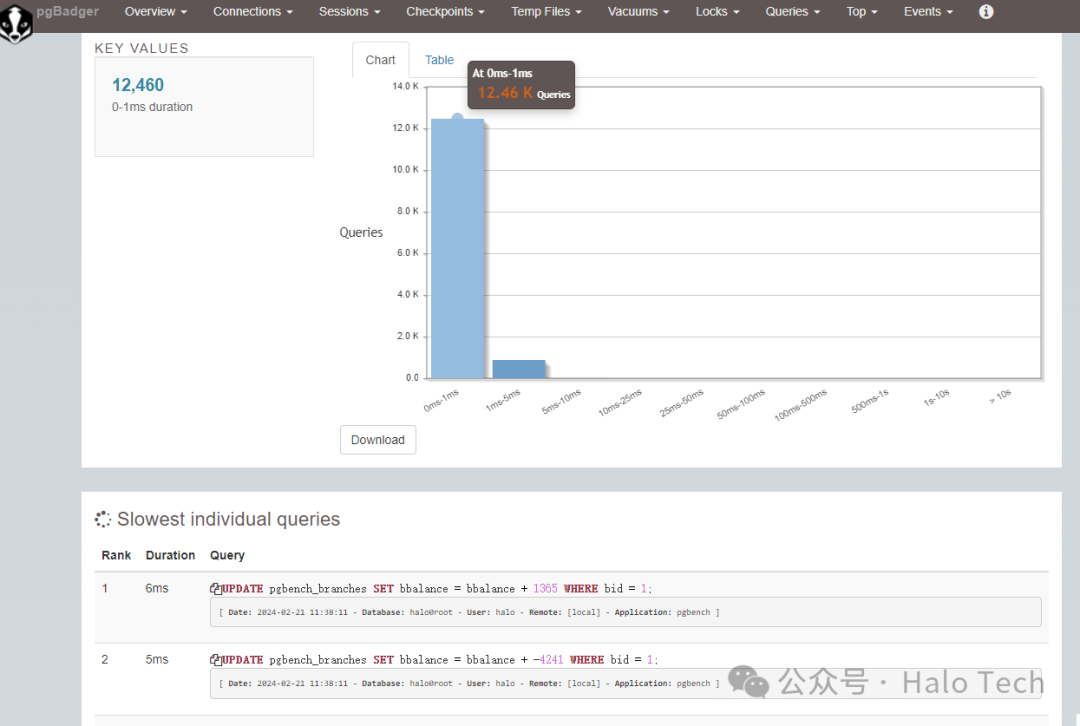Click the Download button
The height and width of the screenshot is (726, 1080).
(x=377, y=440)
